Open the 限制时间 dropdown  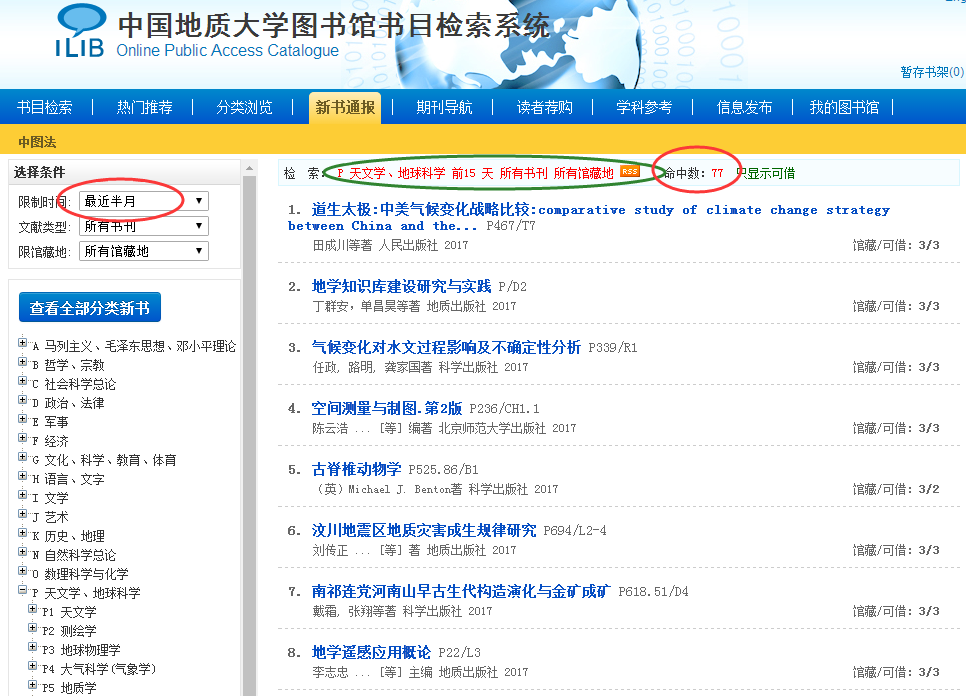[x=143, y=201]
